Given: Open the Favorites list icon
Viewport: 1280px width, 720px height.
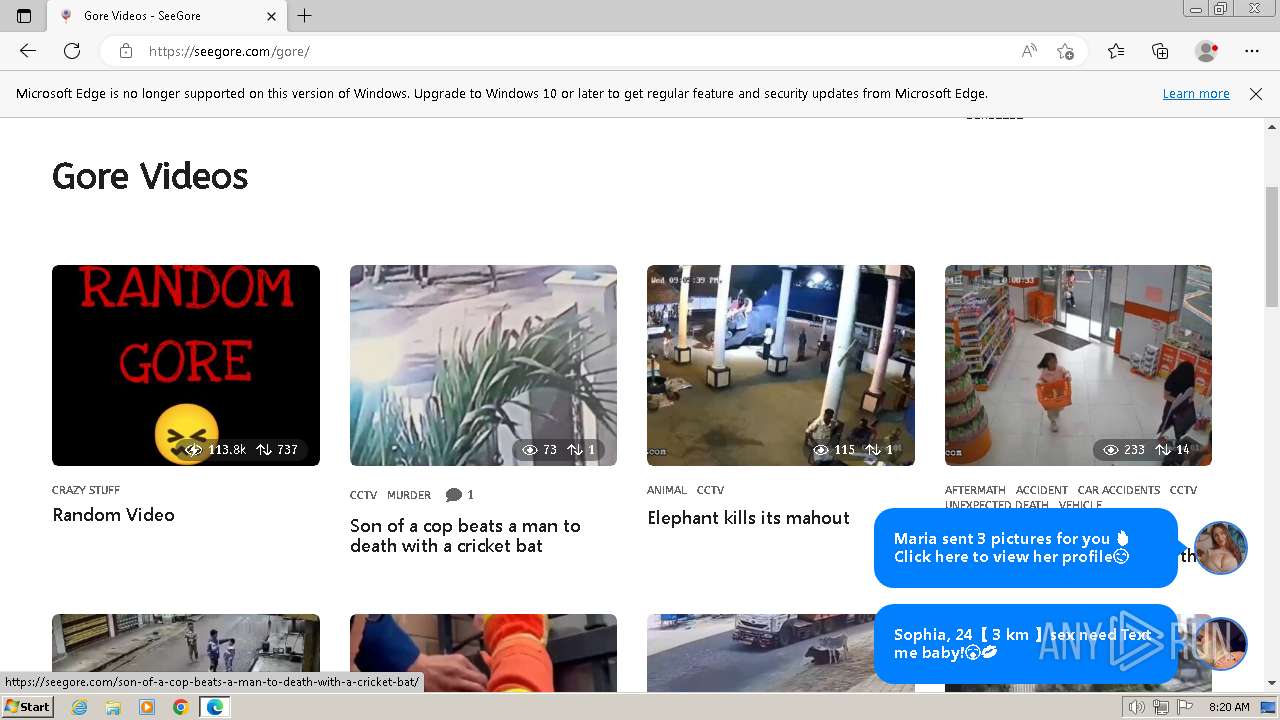Looking at the screenshot, I should click(x=1116, y=51).
